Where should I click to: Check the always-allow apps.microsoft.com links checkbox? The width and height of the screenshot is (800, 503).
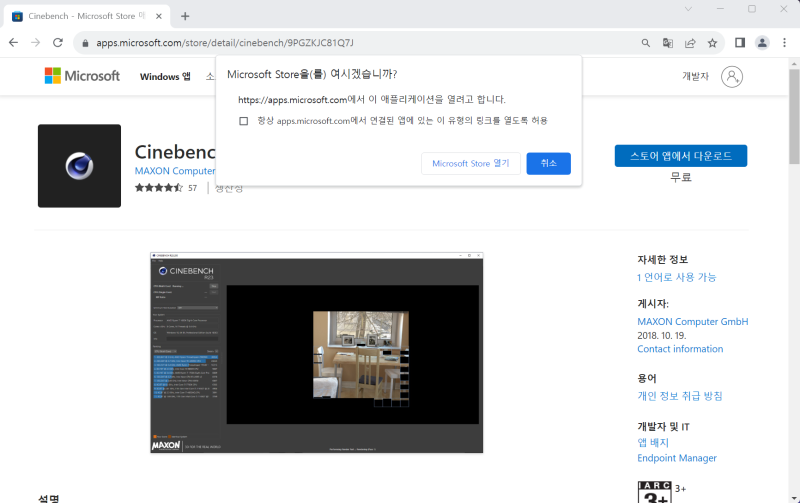coord(243,121)
